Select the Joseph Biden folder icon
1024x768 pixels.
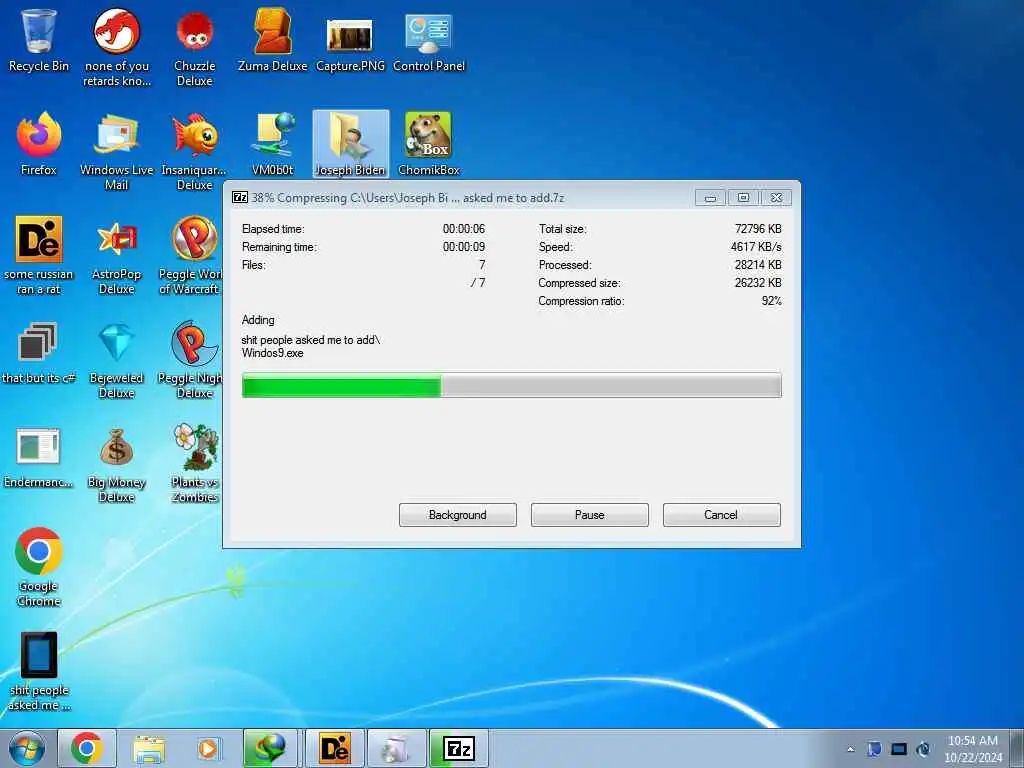350,144
